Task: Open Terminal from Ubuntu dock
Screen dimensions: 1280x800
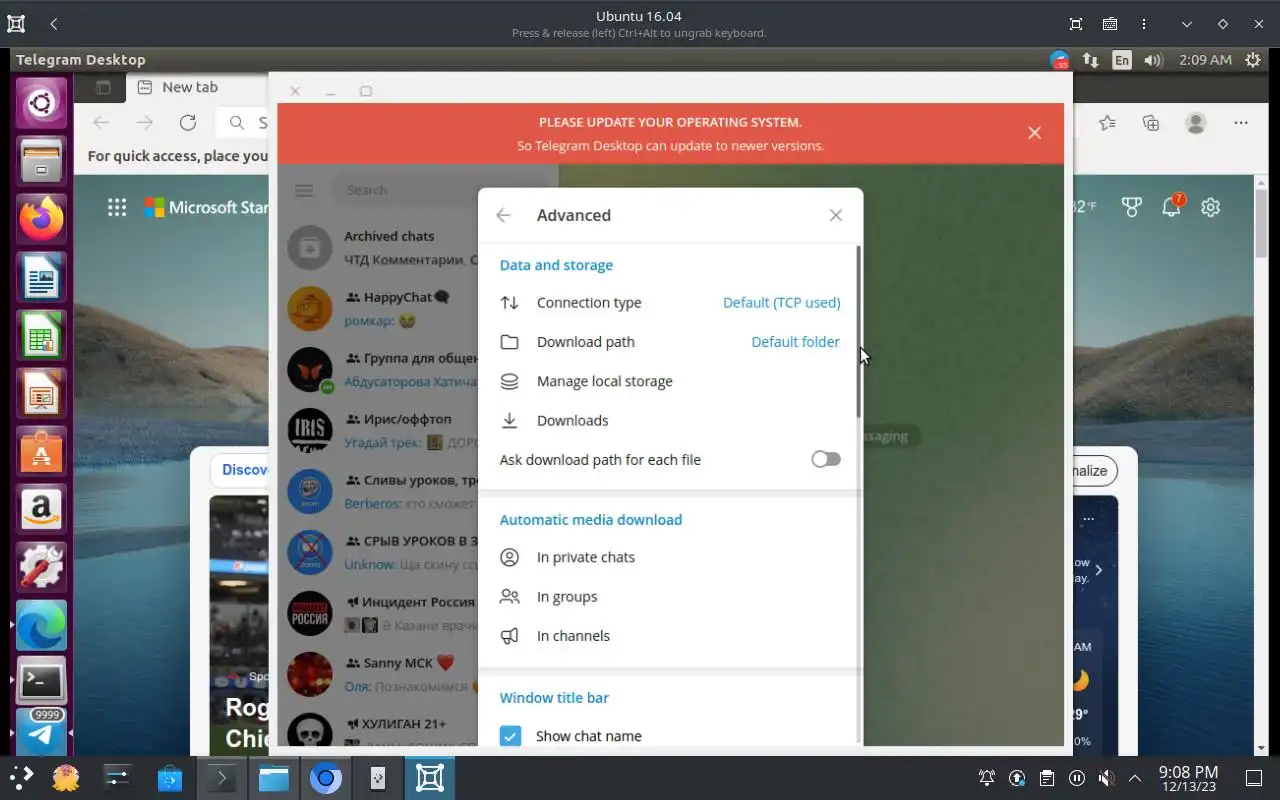Action: 41,682
